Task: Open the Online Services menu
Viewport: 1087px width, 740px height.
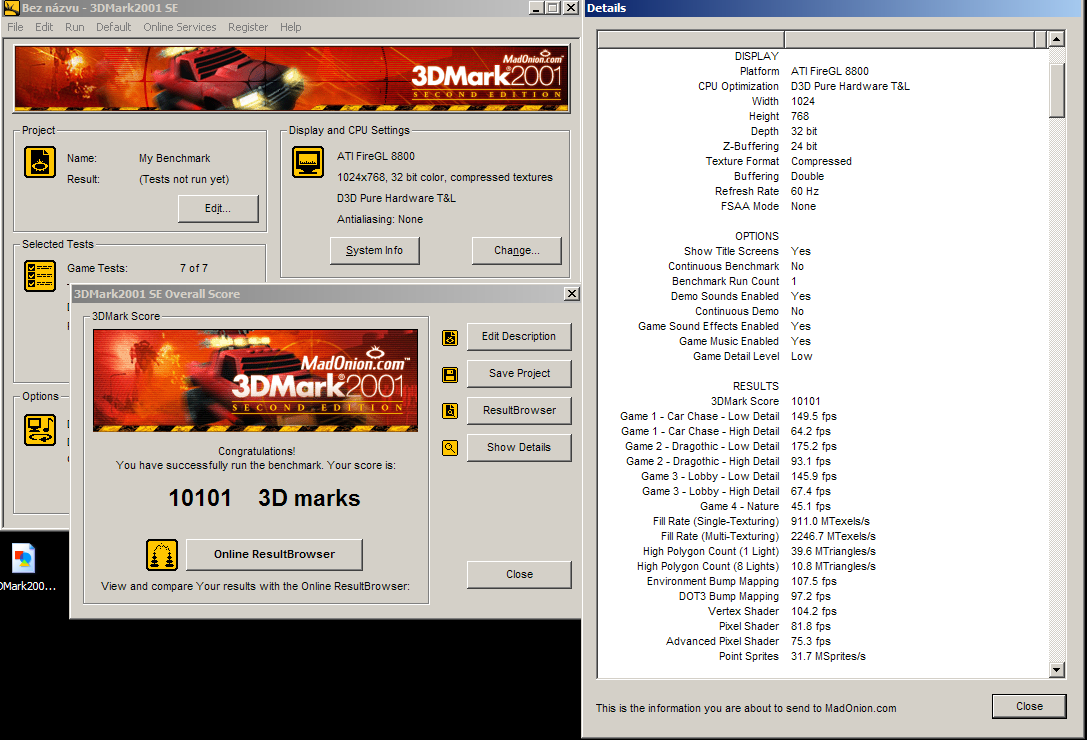Action: 179,27
